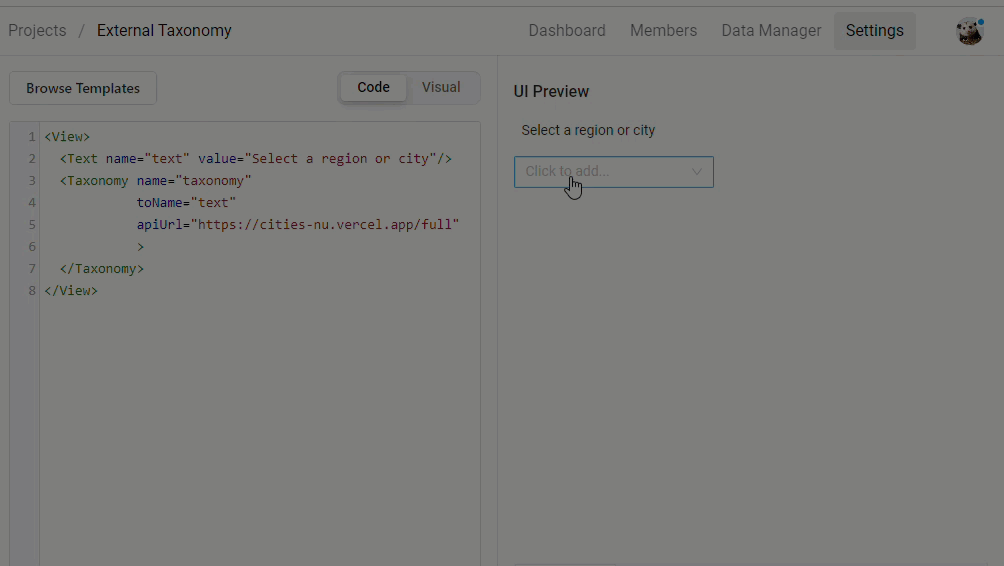This screenshot has height=566, width=1004.
Task: Open the Data Manager tab
Action: 771,31
